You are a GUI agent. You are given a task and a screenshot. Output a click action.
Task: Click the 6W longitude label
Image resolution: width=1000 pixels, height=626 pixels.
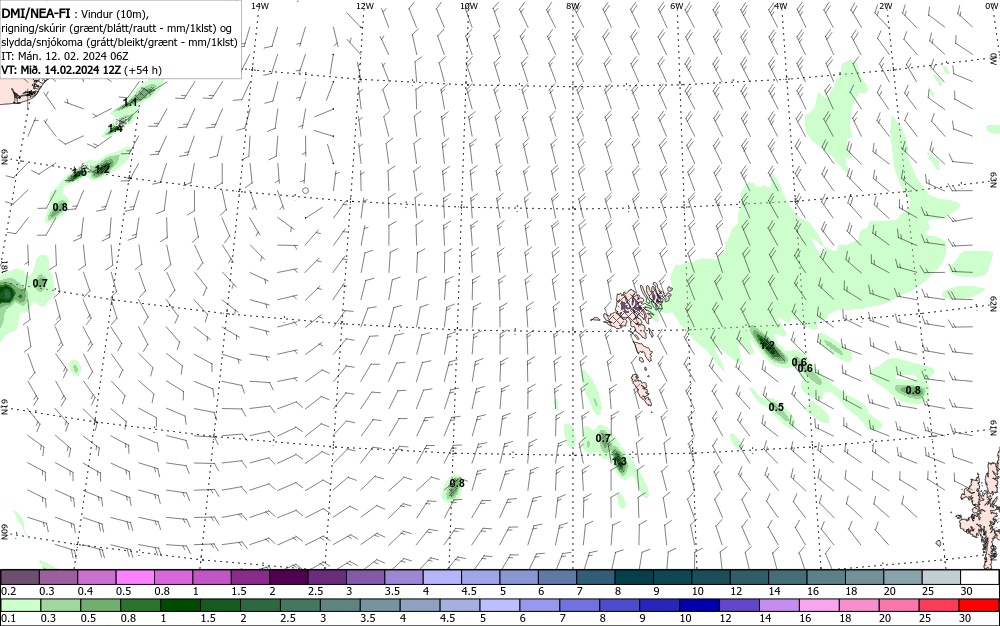[677, 6]
